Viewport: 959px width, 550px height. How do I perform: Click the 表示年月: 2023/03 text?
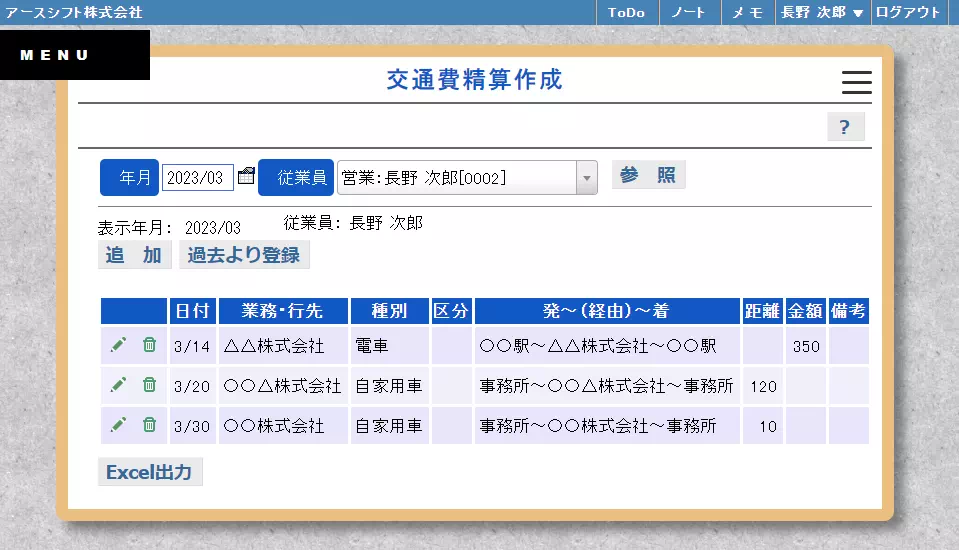click(169, 228)
